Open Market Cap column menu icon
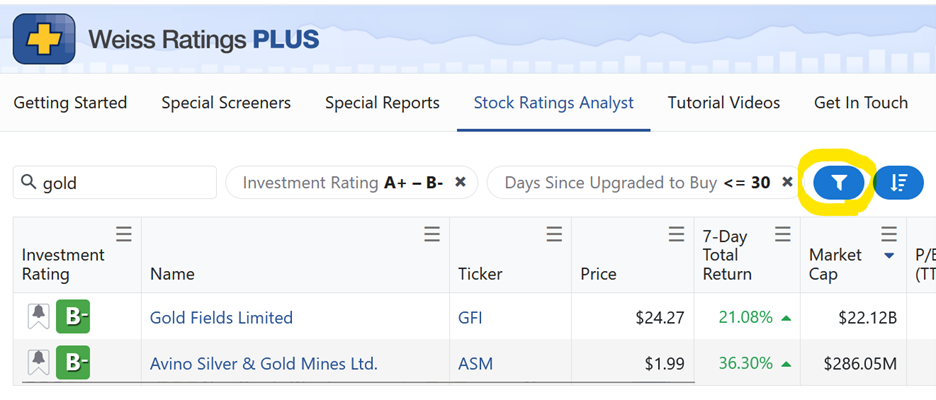 889,235
